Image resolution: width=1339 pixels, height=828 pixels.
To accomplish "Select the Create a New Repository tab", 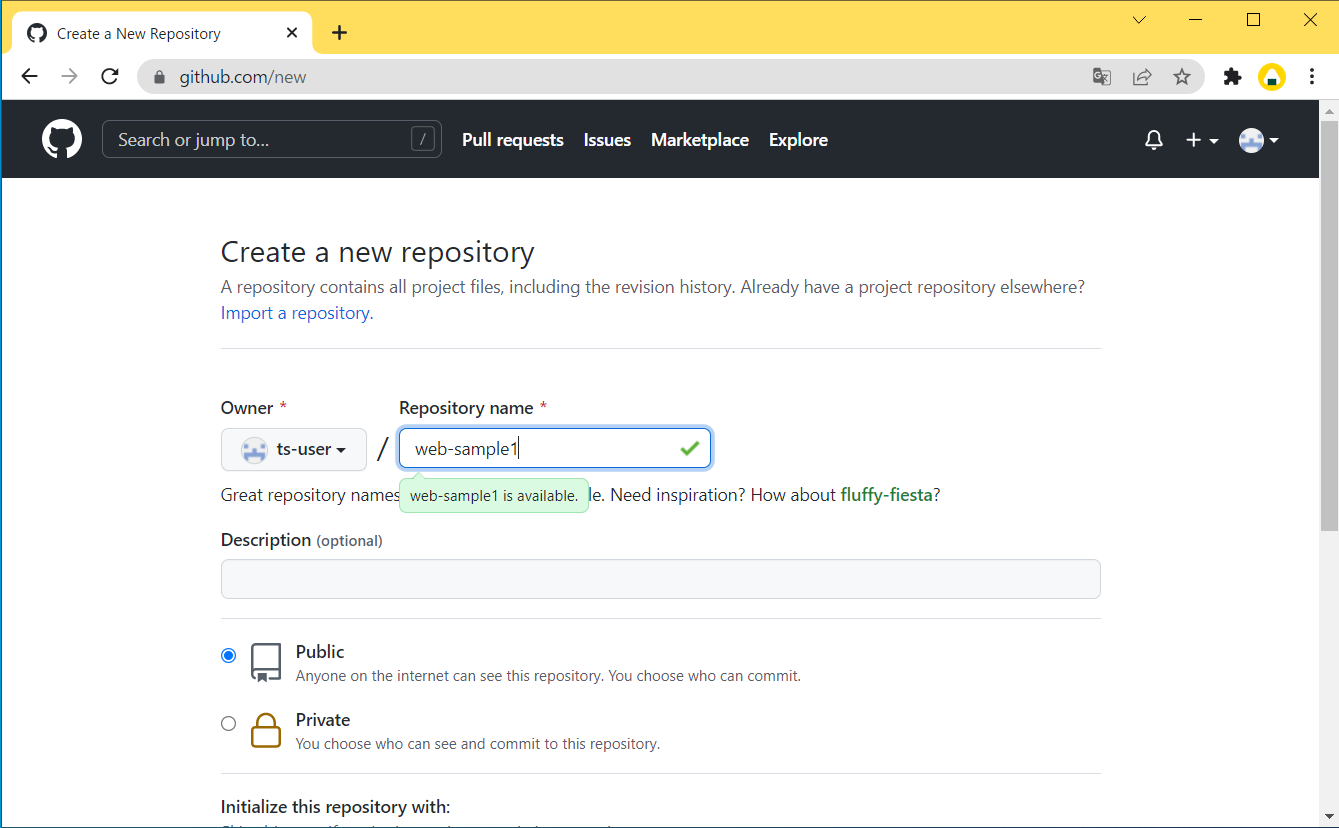I will (163, 33).
